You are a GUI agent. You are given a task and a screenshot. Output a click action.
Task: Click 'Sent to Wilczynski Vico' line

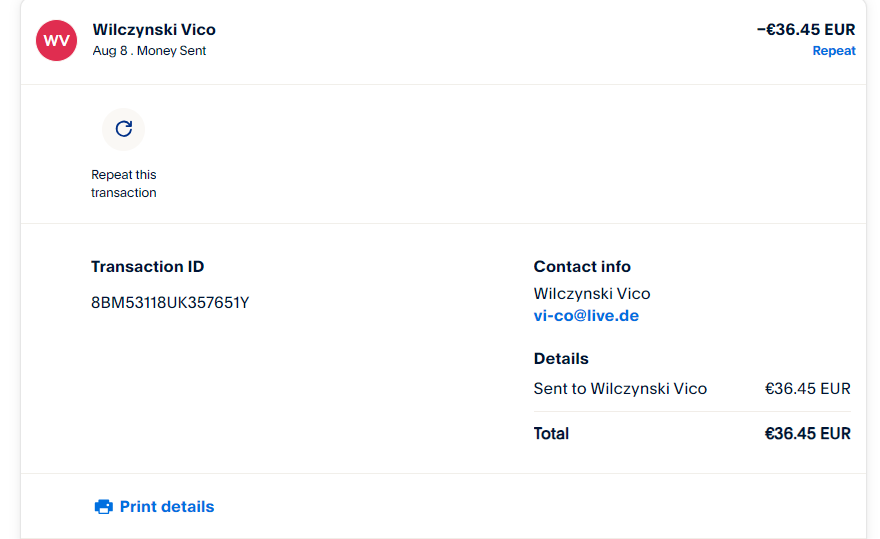coord(620,389)
